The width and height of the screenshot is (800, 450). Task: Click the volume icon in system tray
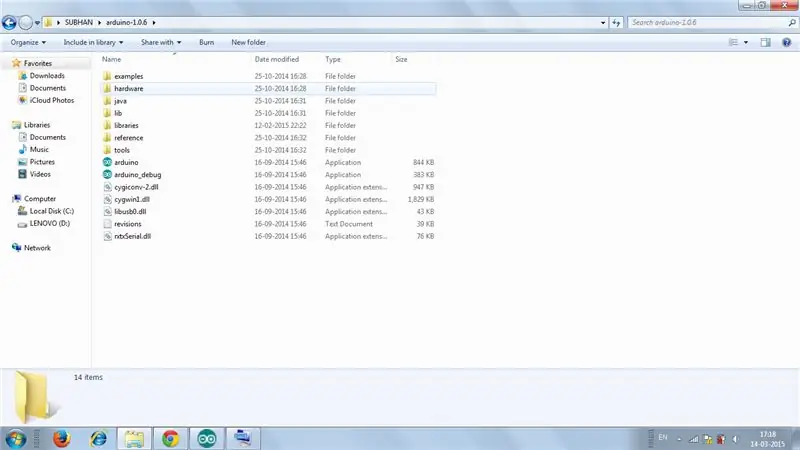coord(735,439)
